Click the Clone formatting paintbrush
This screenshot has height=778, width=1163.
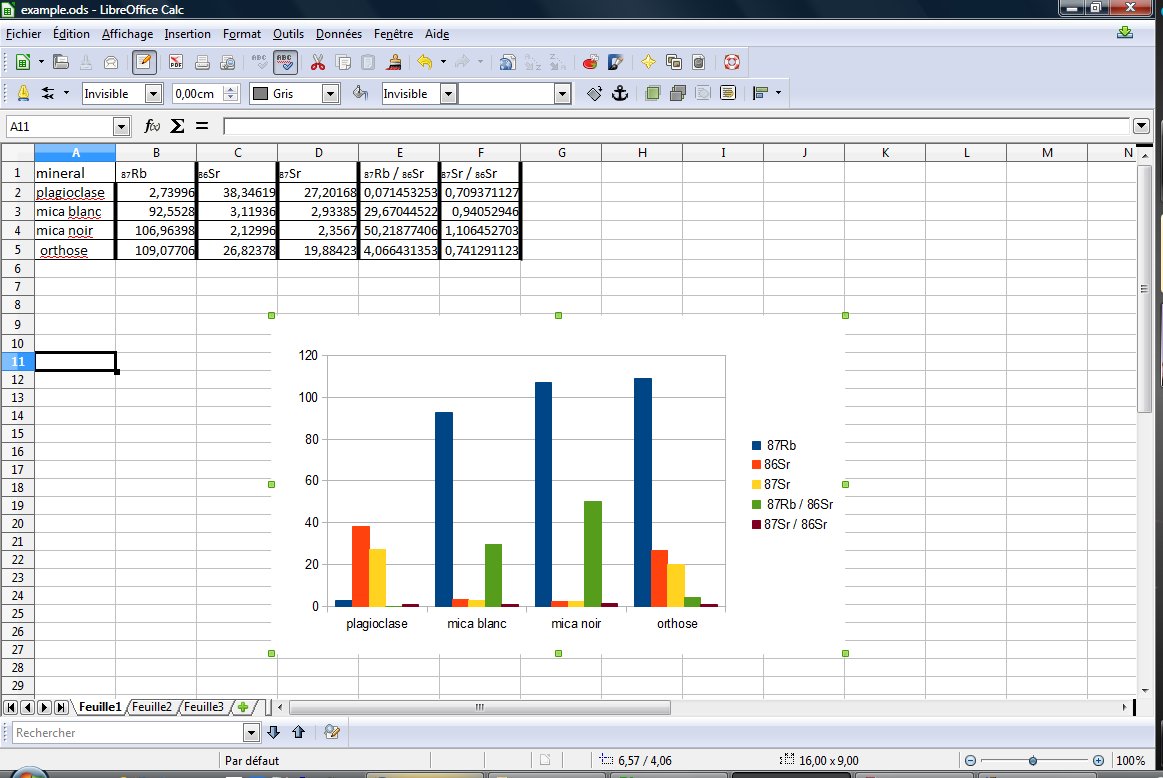394,62
